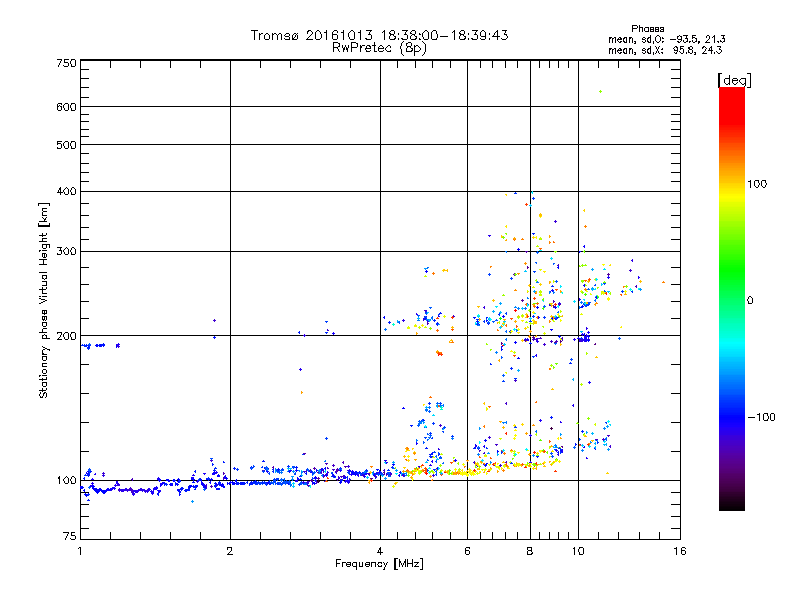Image resolution: width=800 pixels, height=600 pixels.
Task: Click the x-axis tick label '4'
Action: coord(380,551)
